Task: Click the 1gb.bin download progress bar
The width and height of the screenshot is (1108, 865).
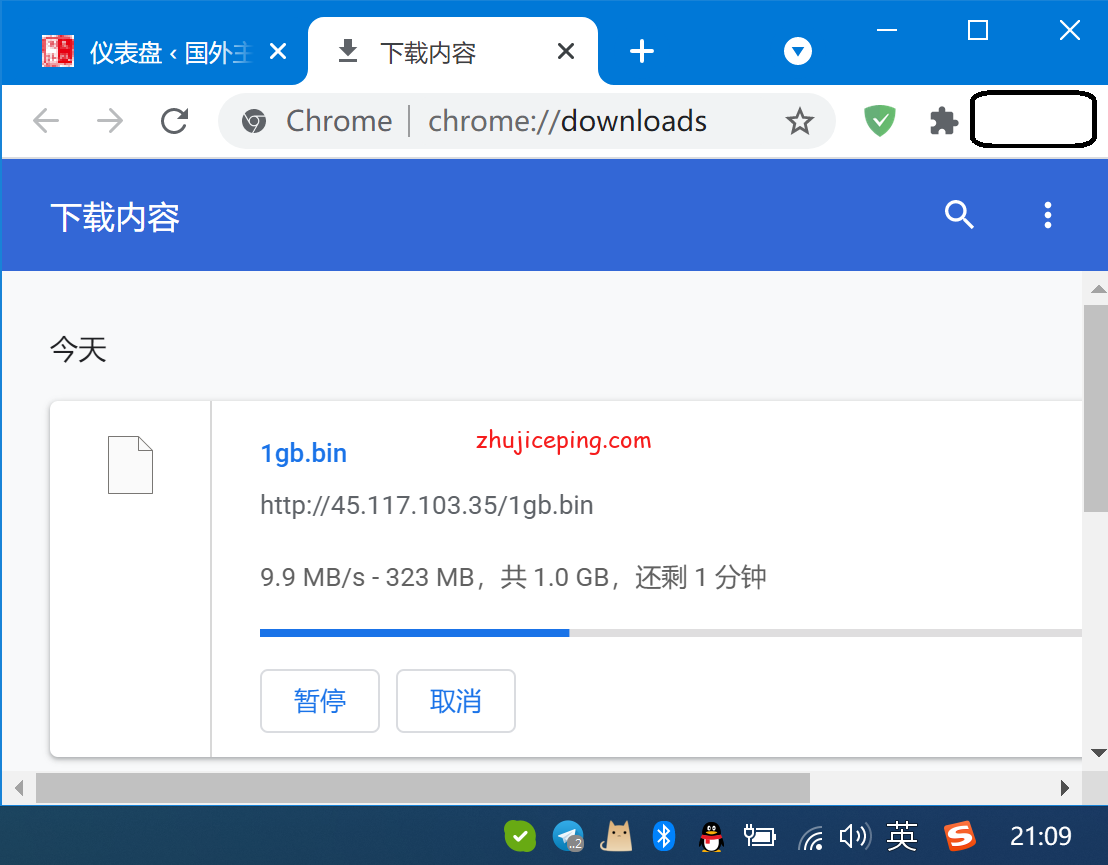Action: pyautogui.click(x=670, y=633)
